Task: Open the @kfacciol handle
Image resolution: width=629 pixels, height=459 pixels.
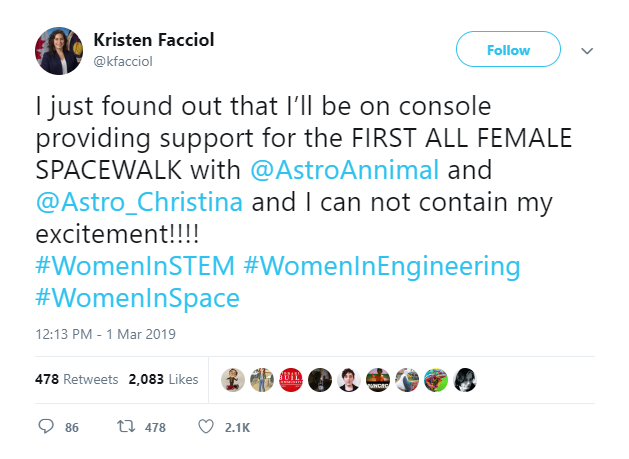Action: pos(123,61)
